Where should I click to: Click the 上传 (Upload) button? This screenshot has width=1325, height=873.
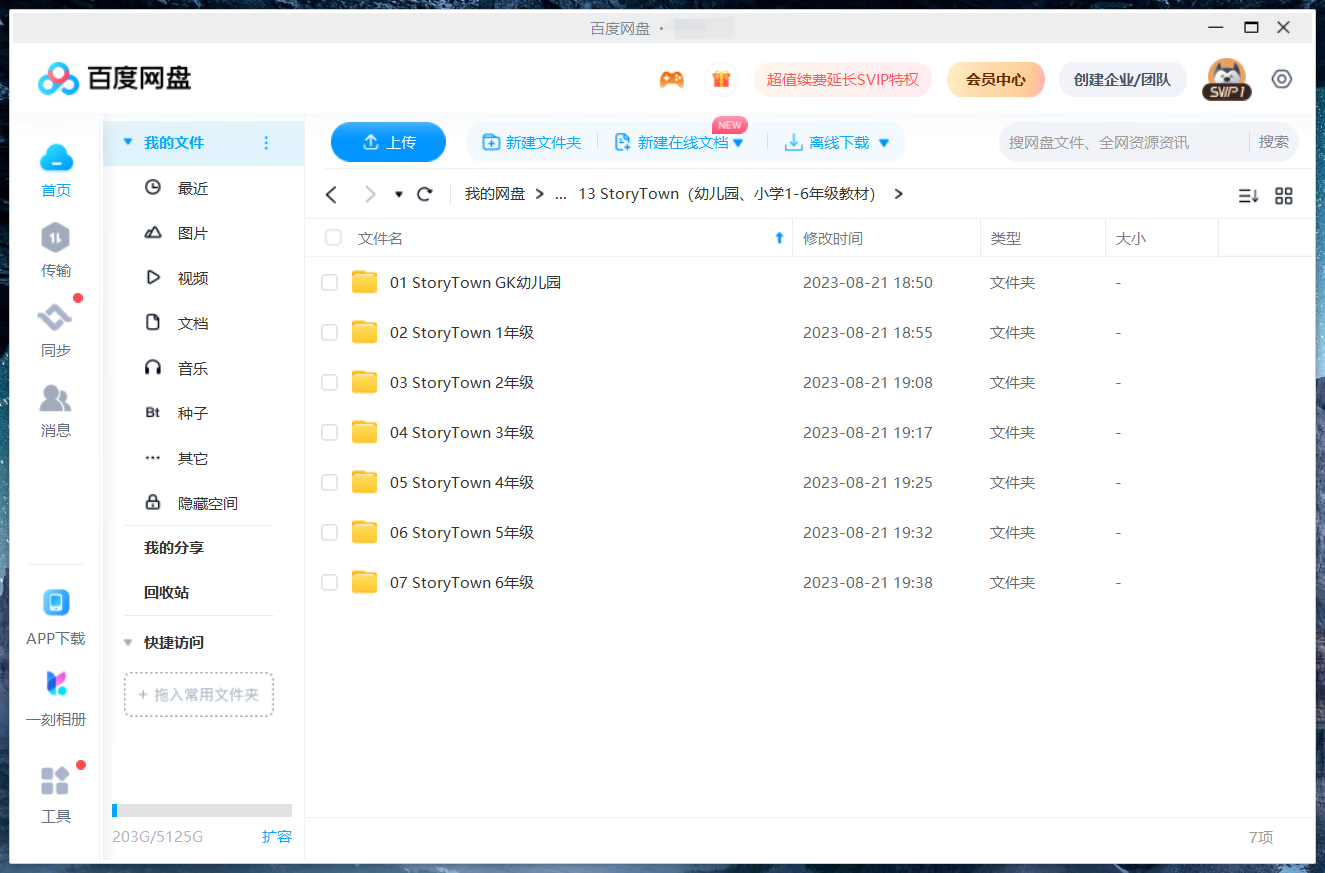tap(388, 142)
